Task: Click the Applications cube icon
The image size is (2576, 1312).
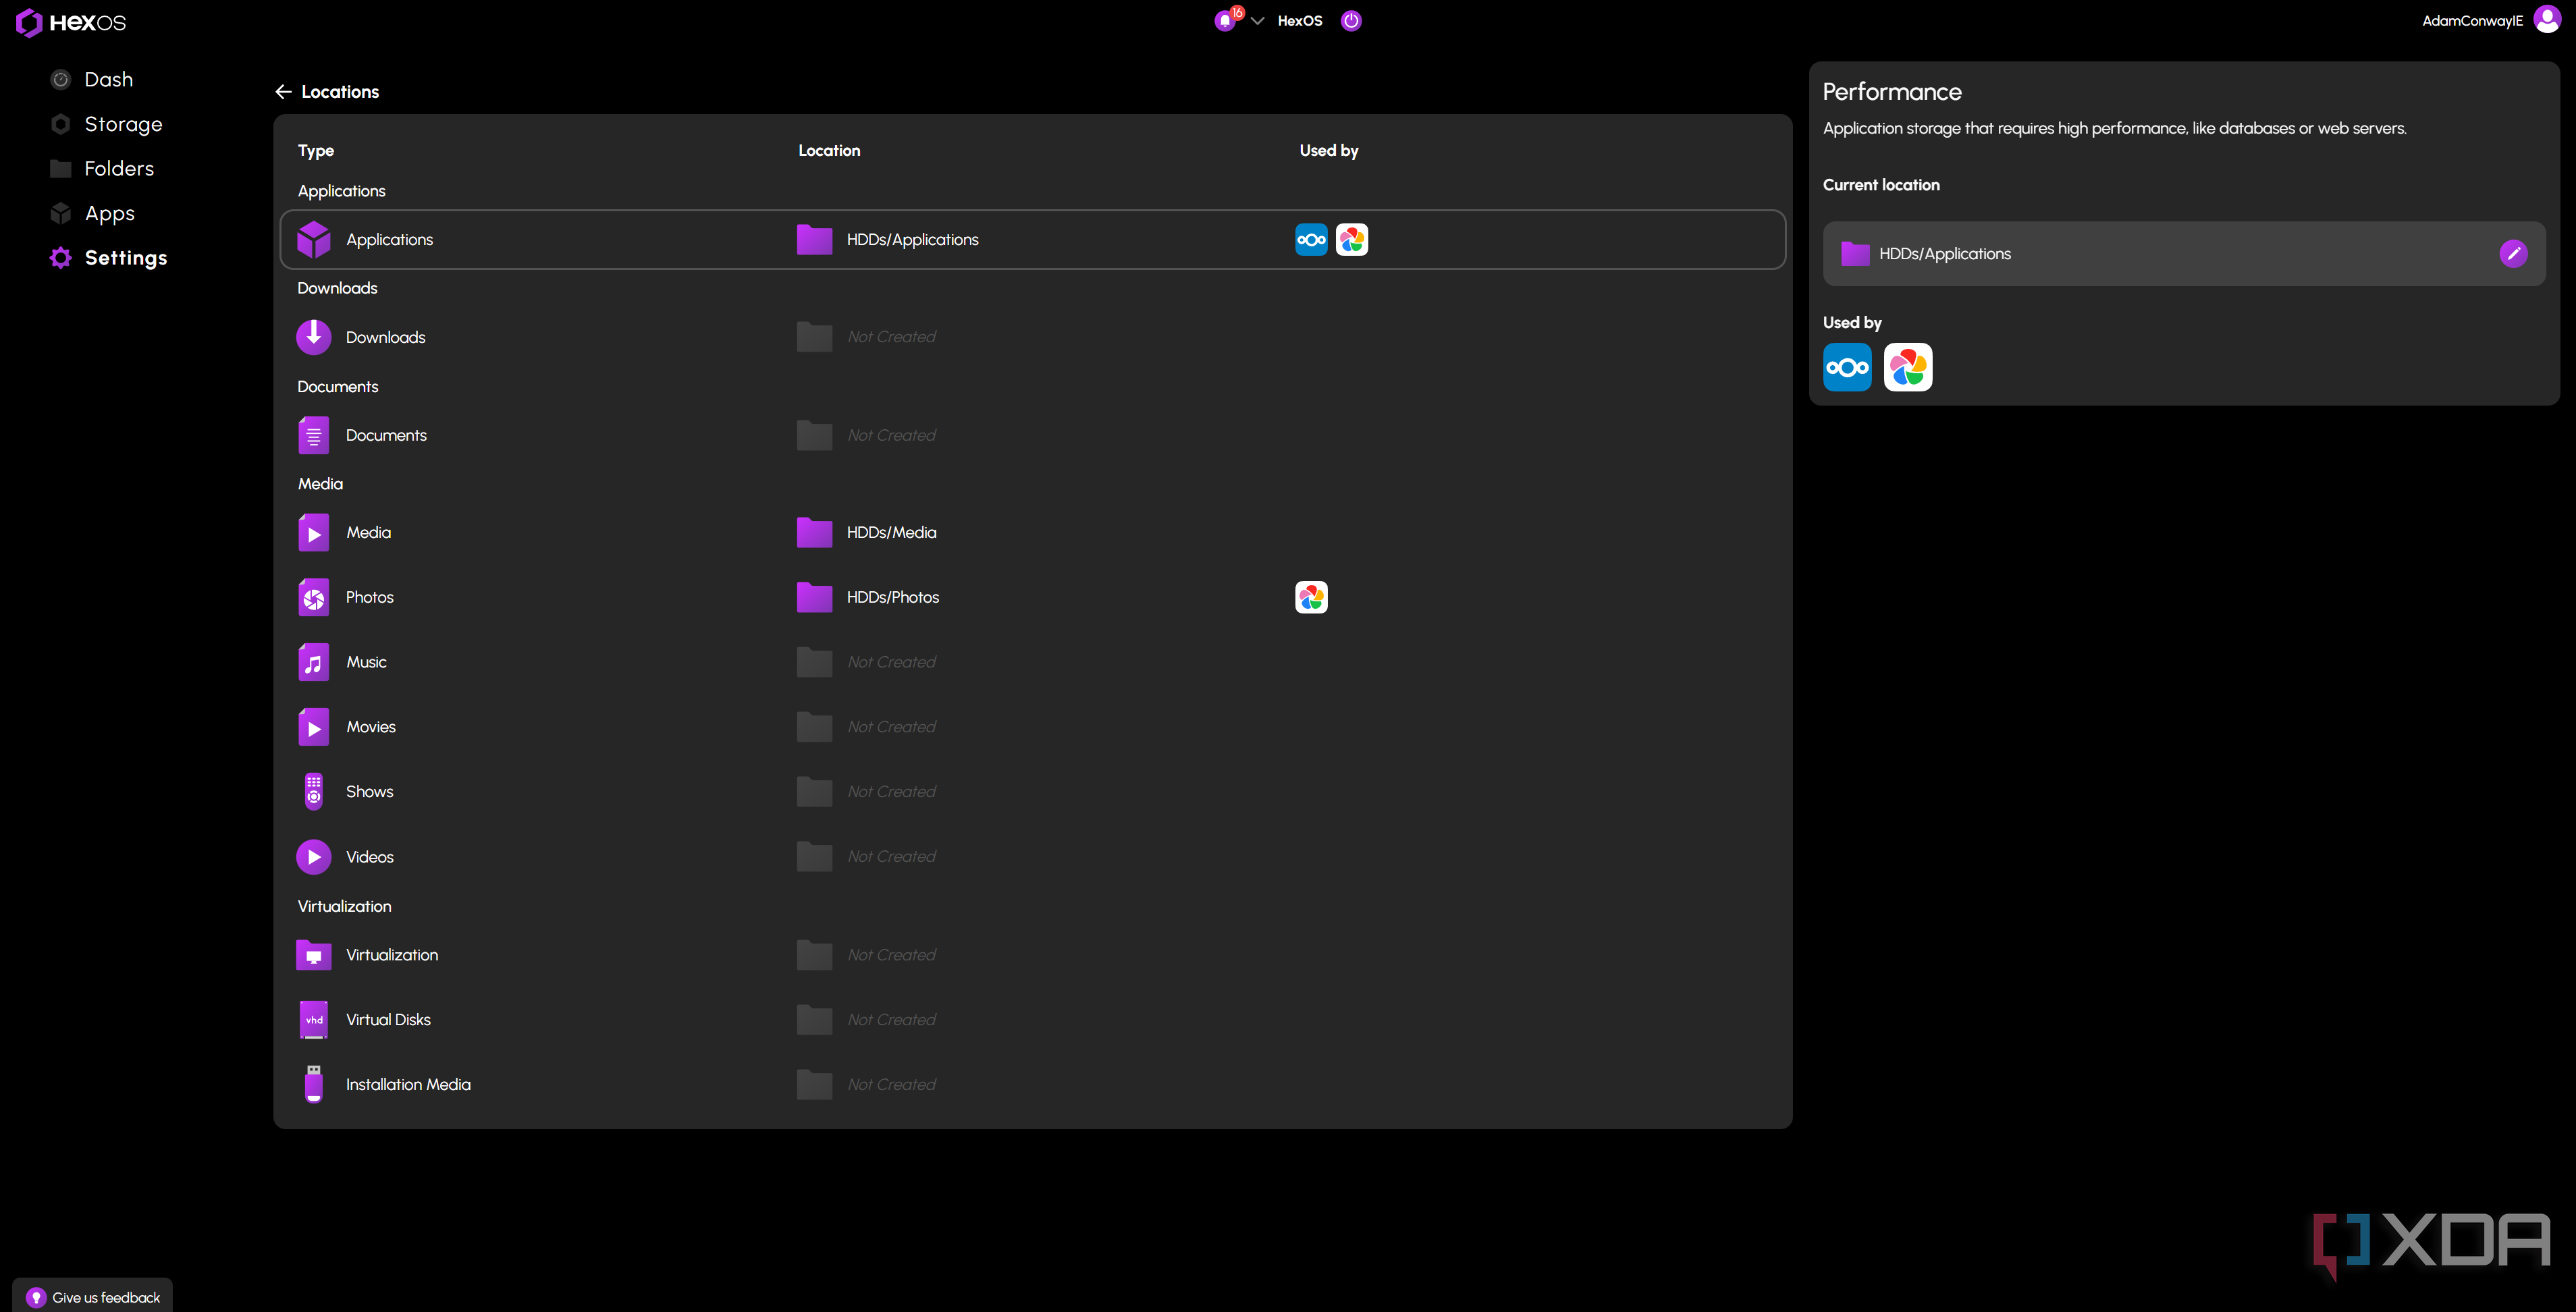Action: [314, 240]
